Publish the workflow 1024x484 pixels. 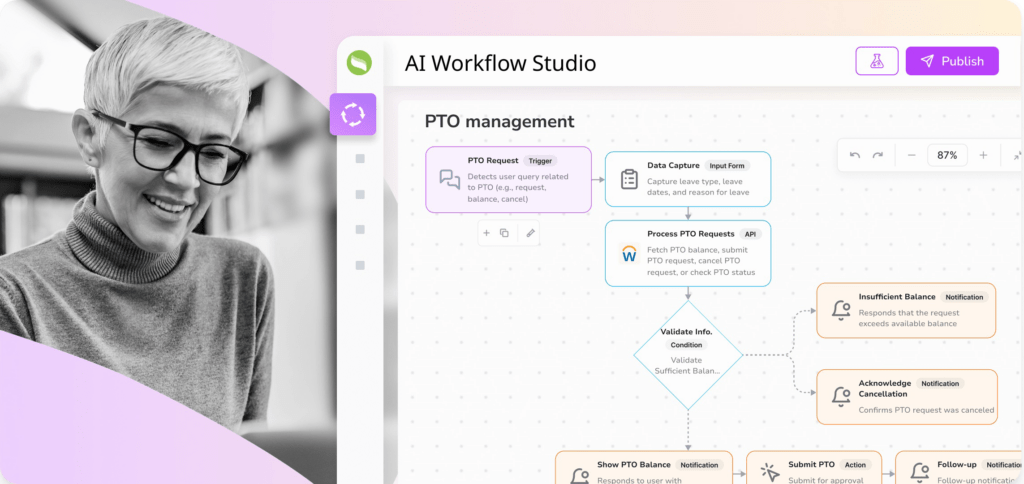(952, 61)
